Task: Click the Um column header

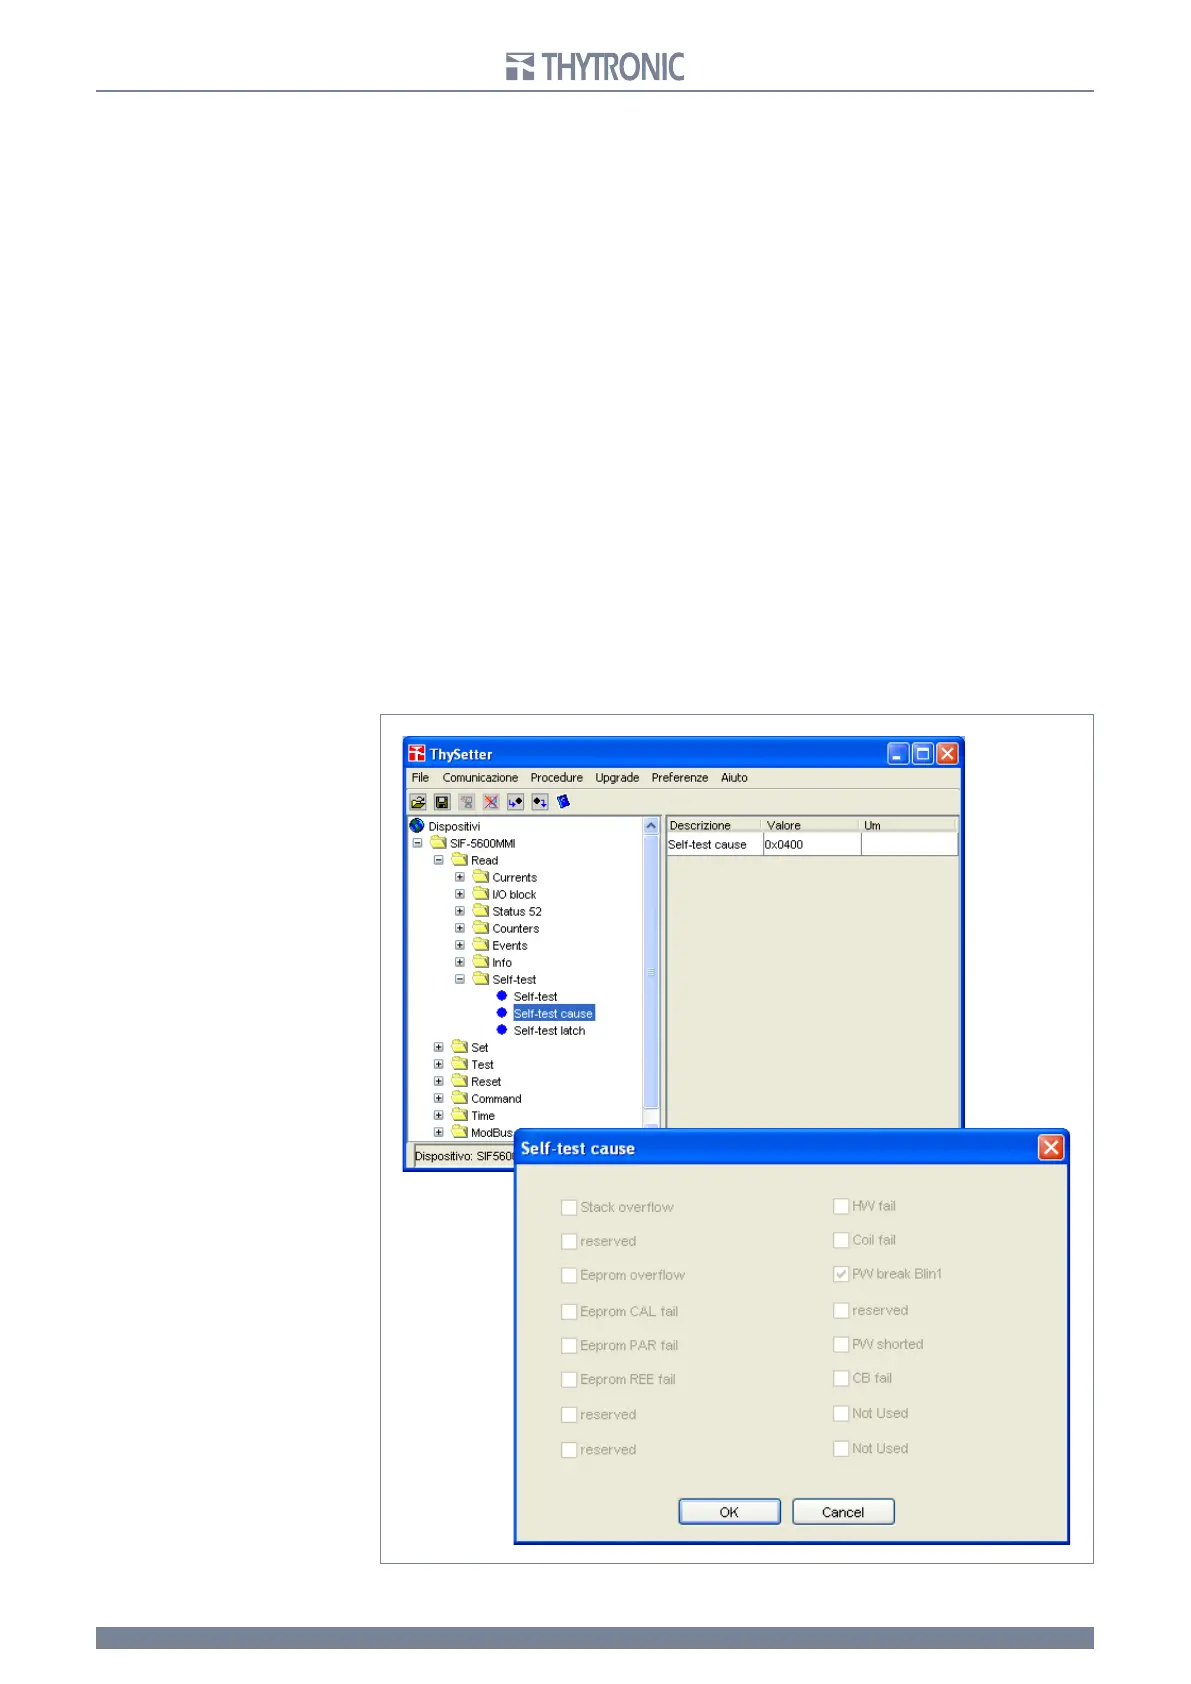Action: (x=909, y=825)
